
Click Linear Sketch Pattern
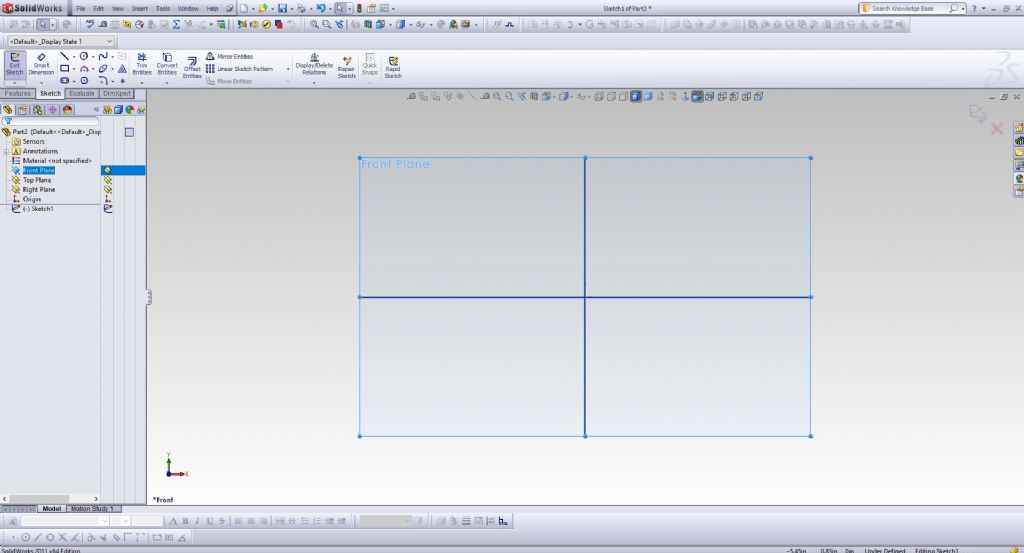(x=239, y=69)
